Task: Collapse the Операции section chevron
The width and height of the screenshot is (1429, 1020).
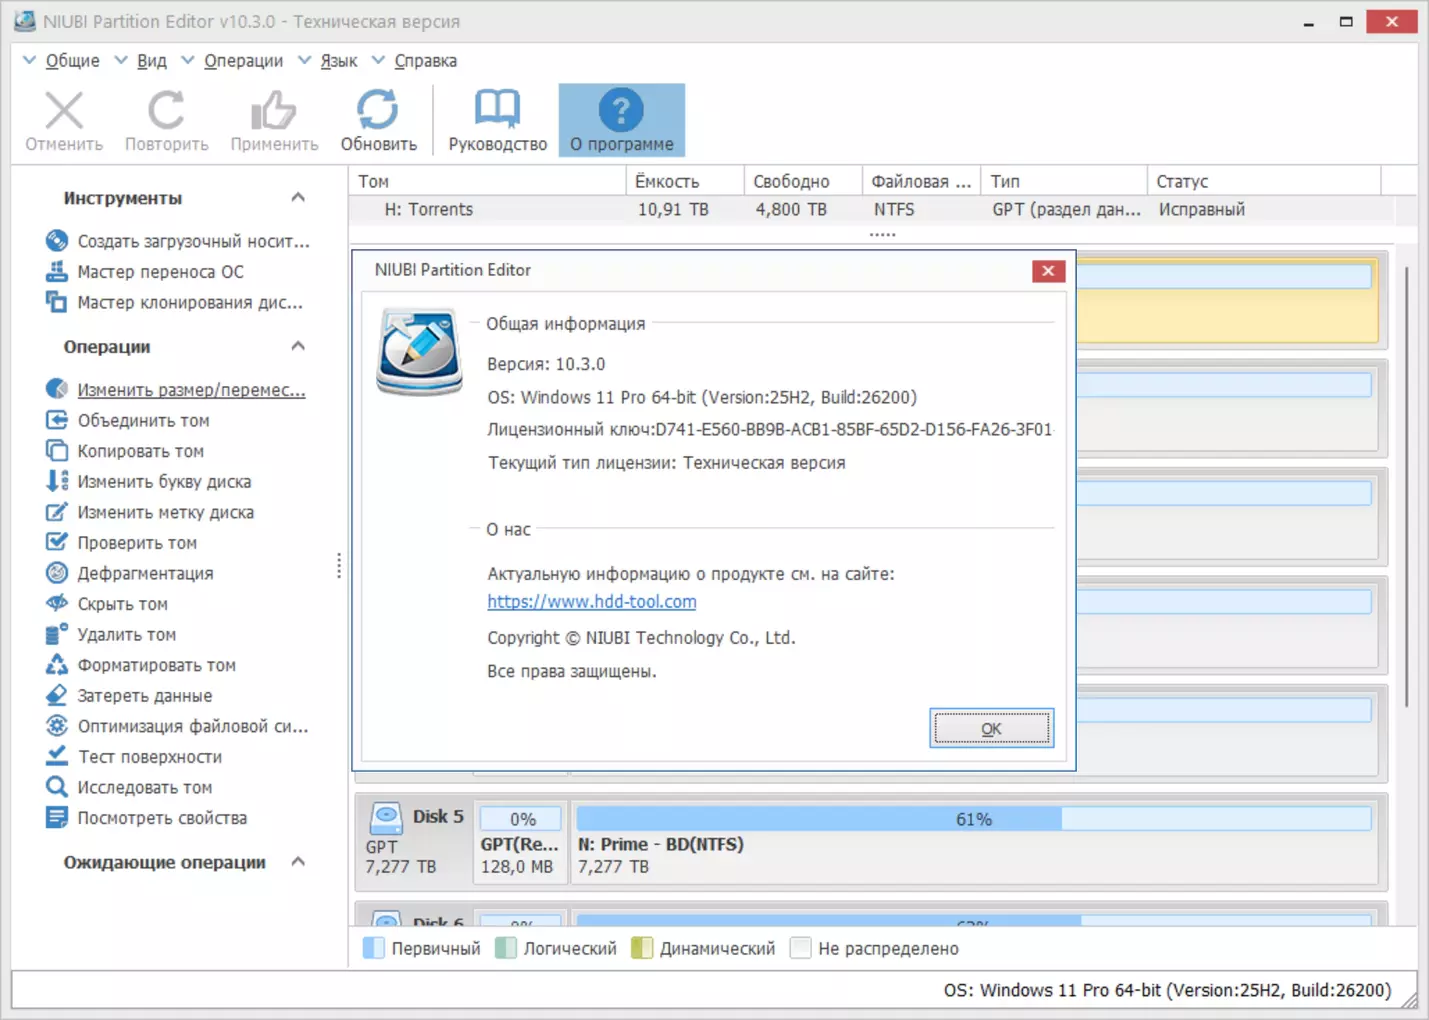Action: coord(298,347)
